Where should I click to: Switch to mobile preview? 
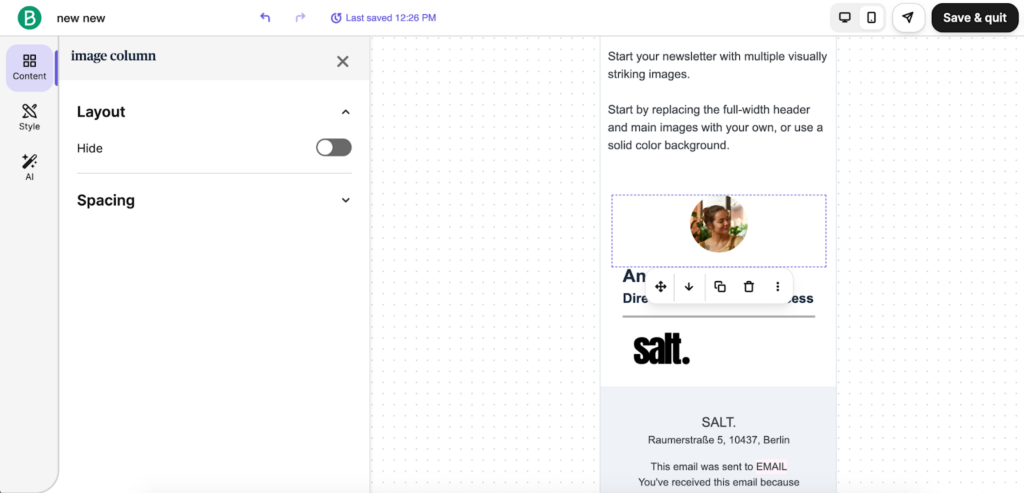pyautogui.click(x=872, y=18)
